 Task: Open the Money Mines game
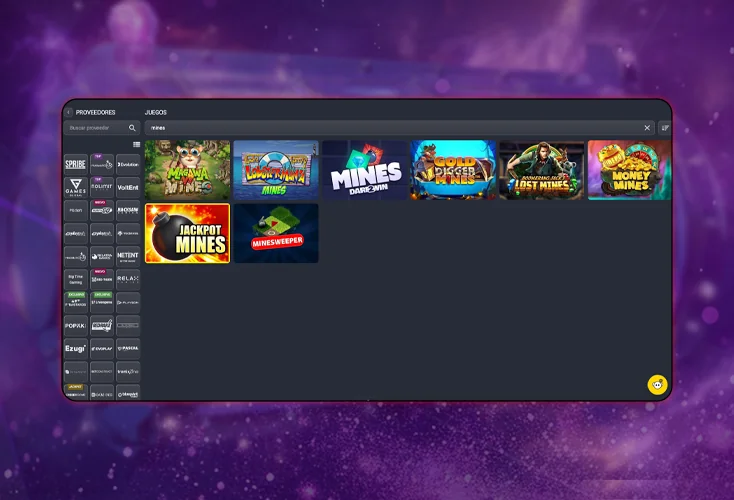click(x=629, y=170)
